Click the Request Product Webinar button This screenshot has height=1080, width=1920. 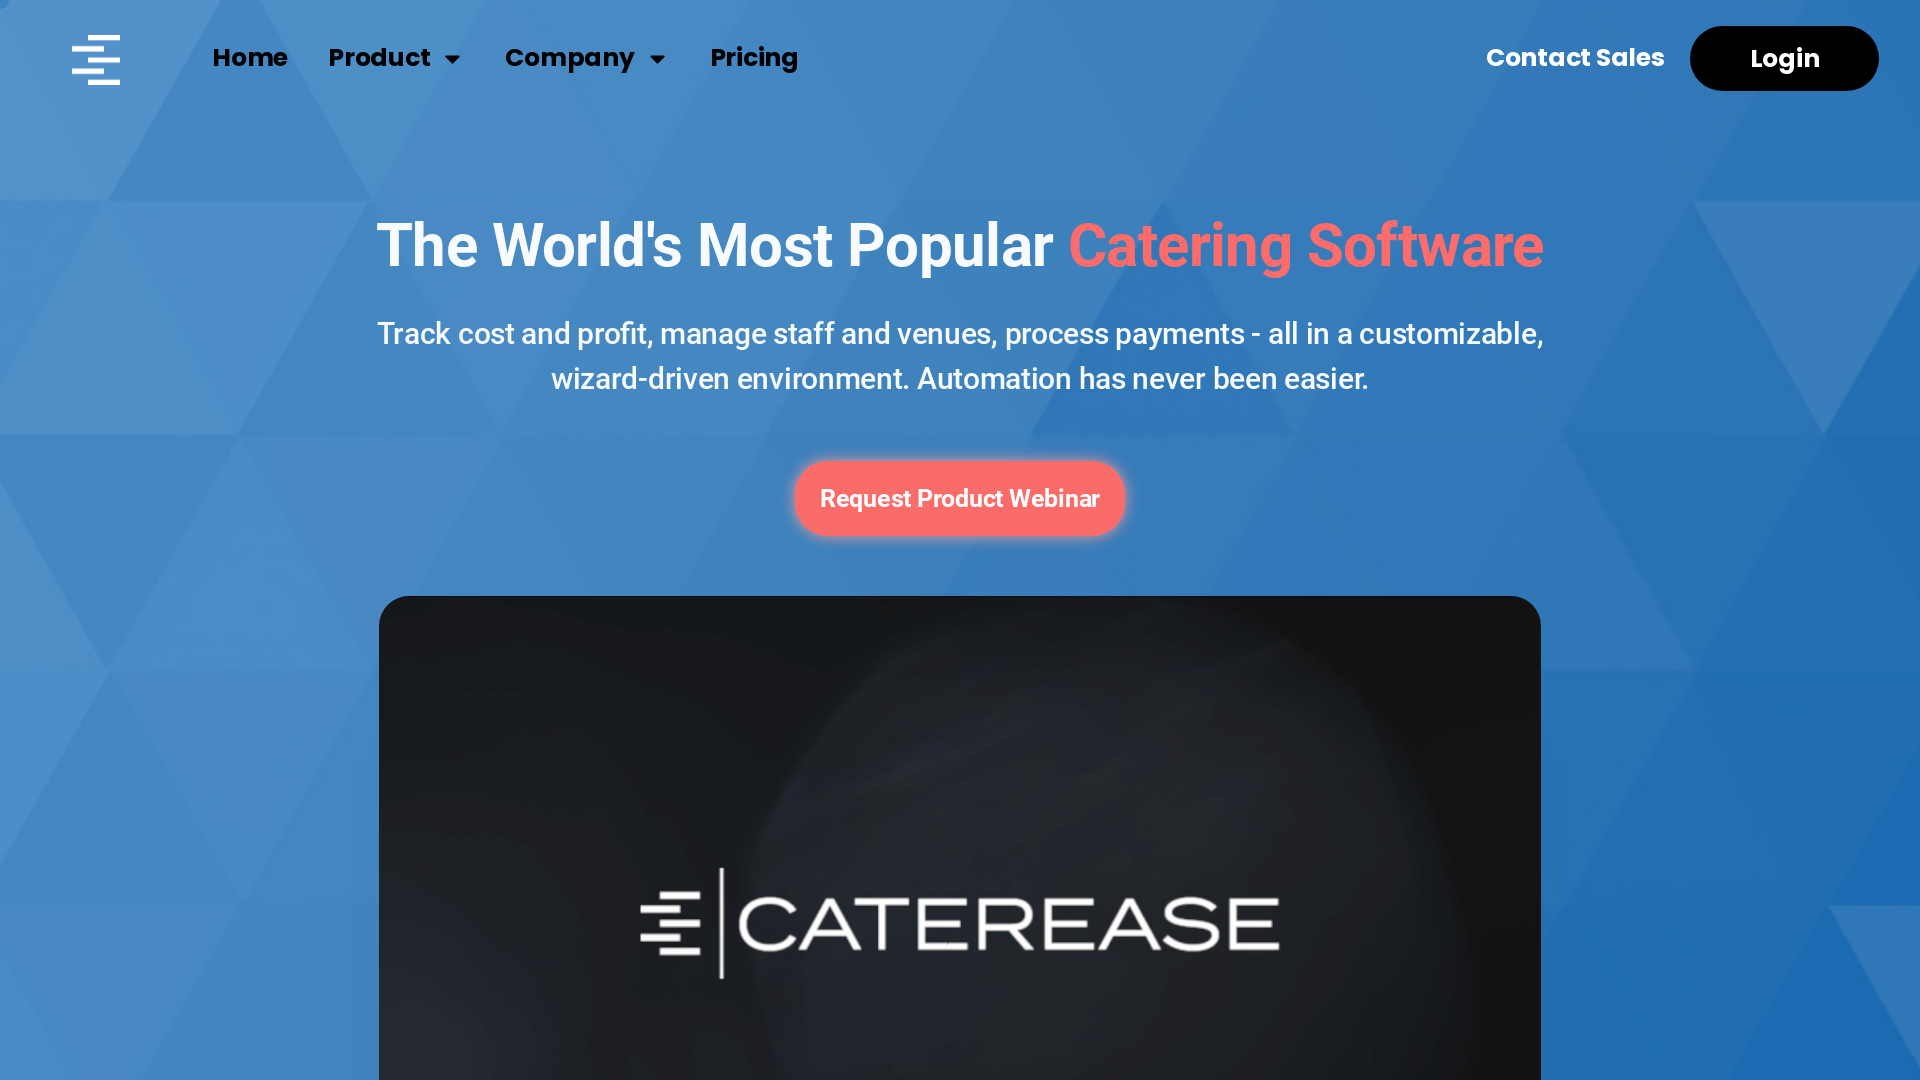point(960,497)
